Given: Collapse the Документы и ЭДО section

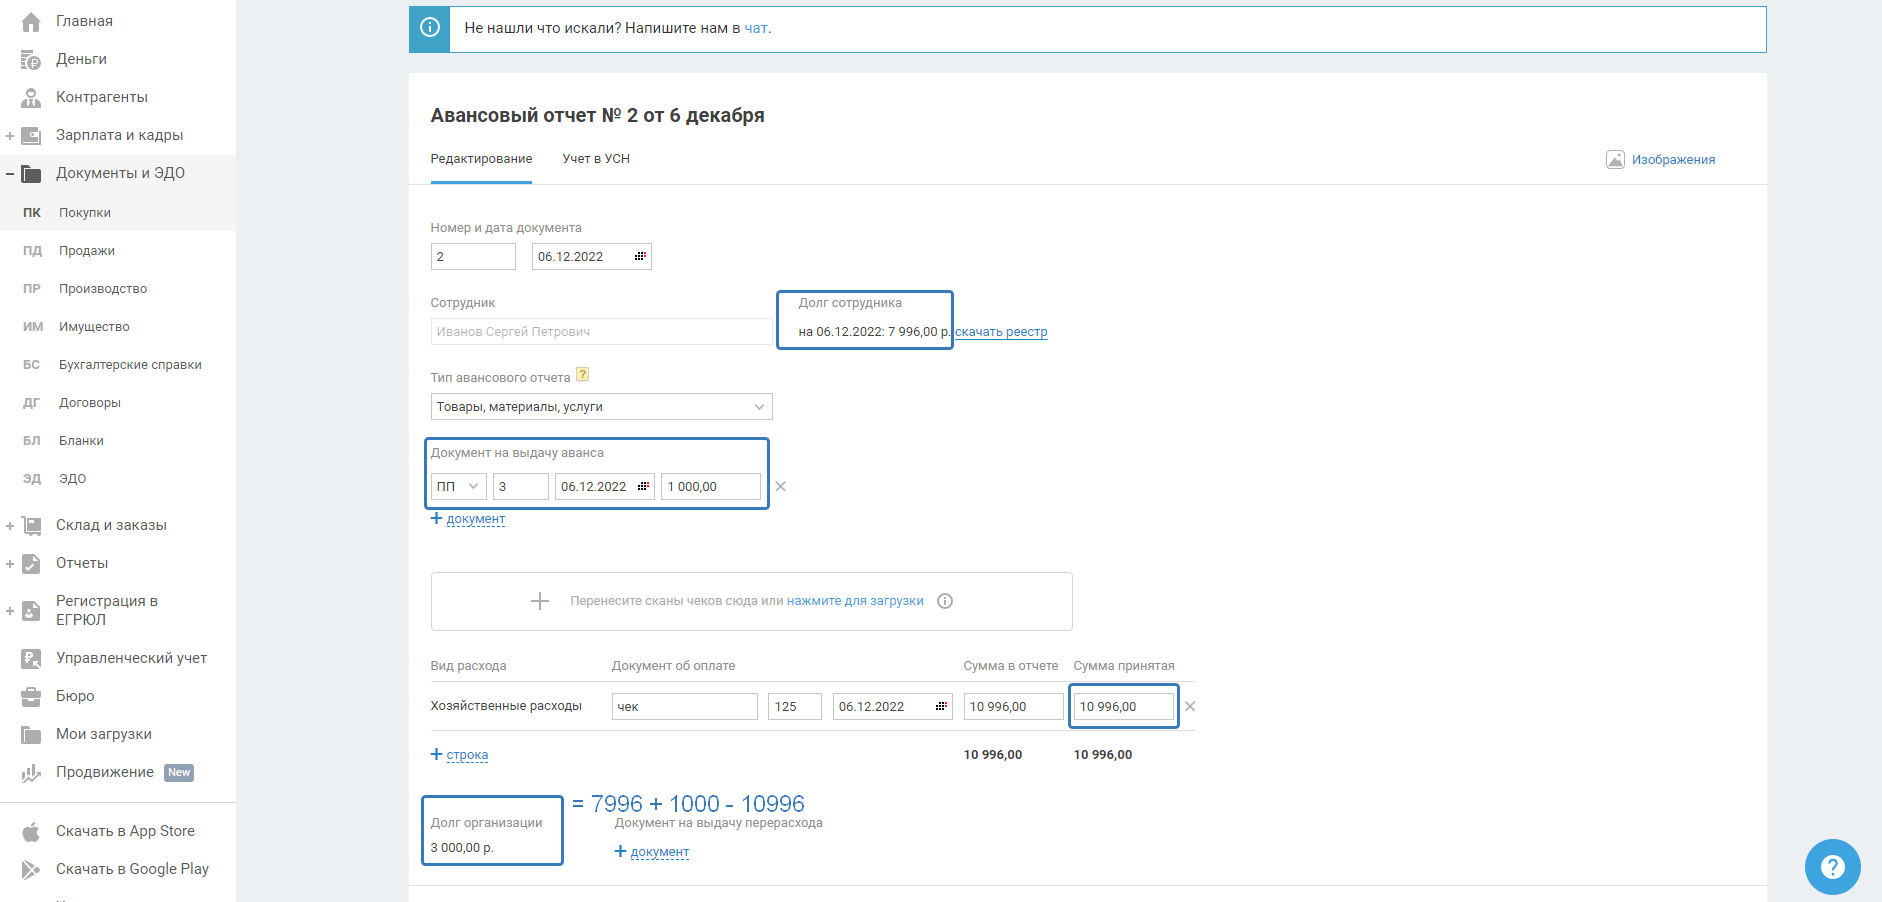Looking at the screenshot, I should [x=9, y=174].
